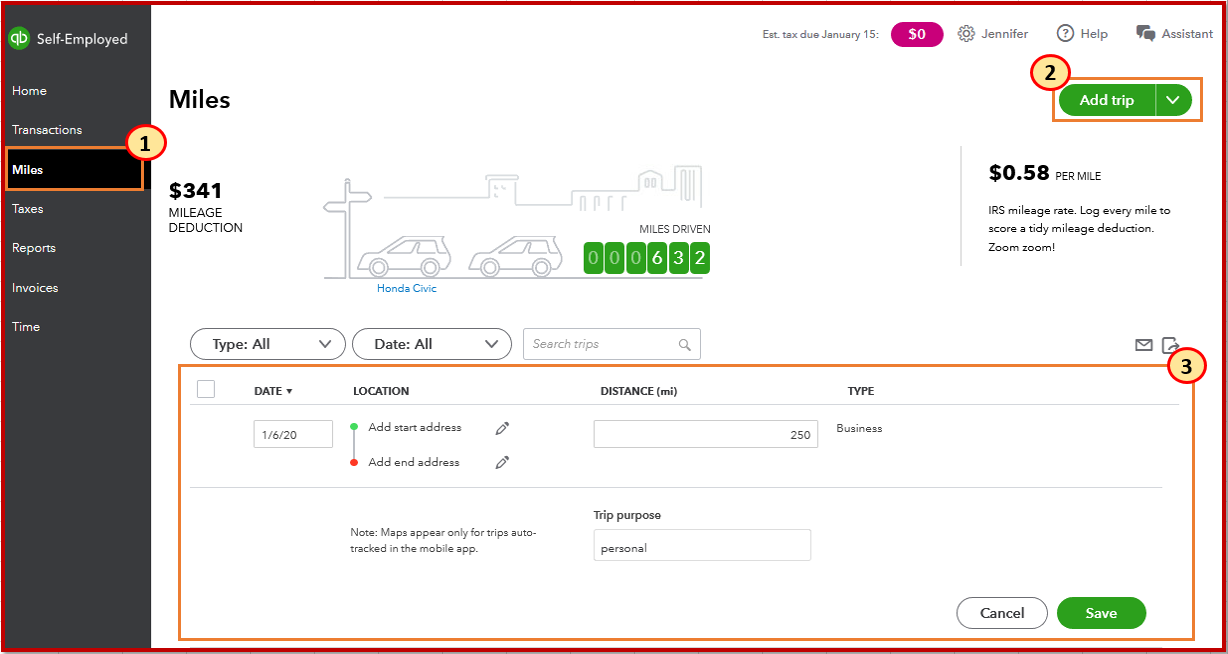Edit end address with pencil icon
1228x654 pixels.
(x=502, y=463)
